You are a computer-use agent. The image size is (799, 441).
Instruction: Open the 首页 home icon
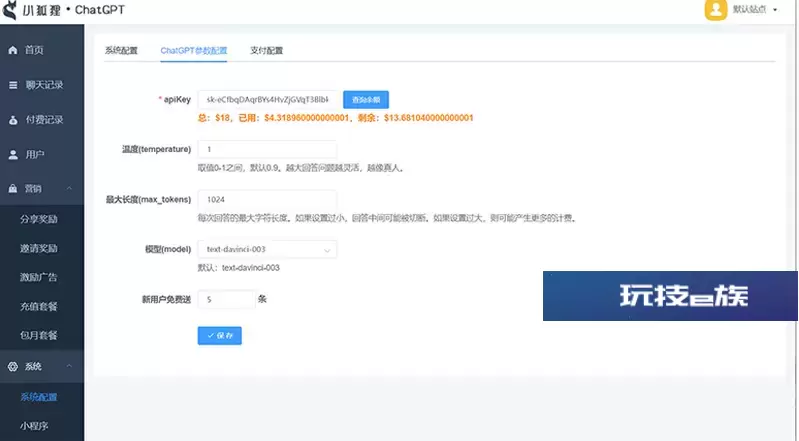[x=13, y=50]
